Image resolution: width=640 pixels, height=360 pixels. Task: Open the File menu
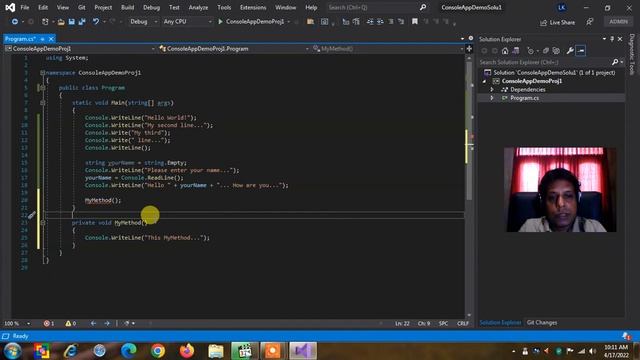24,7
